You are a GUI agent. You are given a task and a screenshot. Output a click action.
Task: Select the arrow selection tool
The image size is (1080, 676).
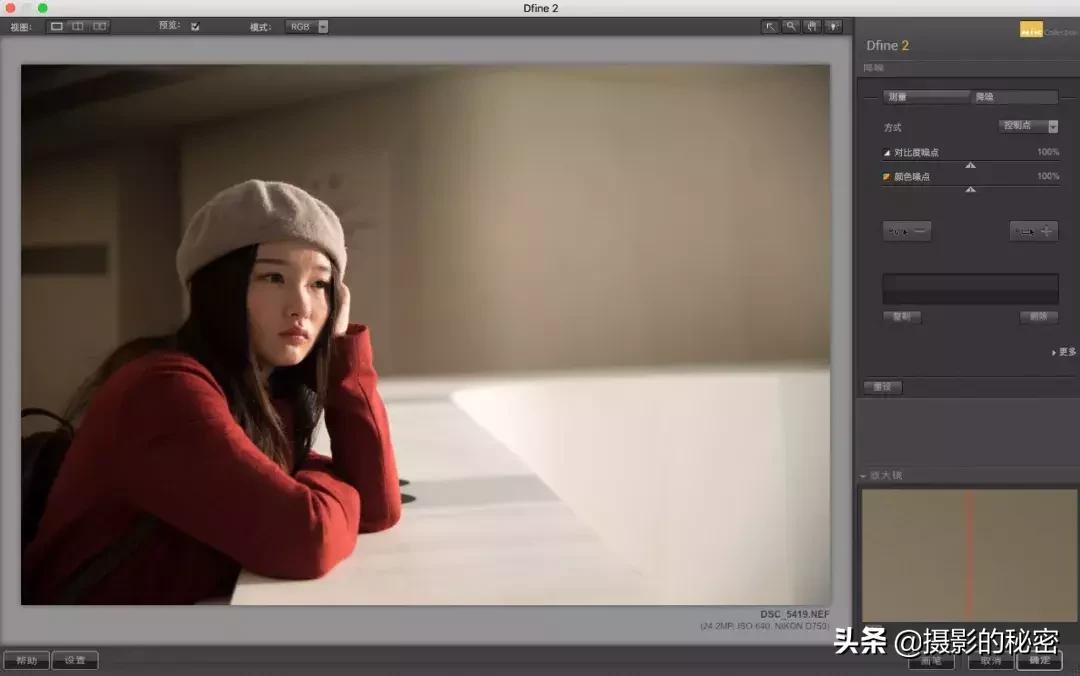pos(770,27)
